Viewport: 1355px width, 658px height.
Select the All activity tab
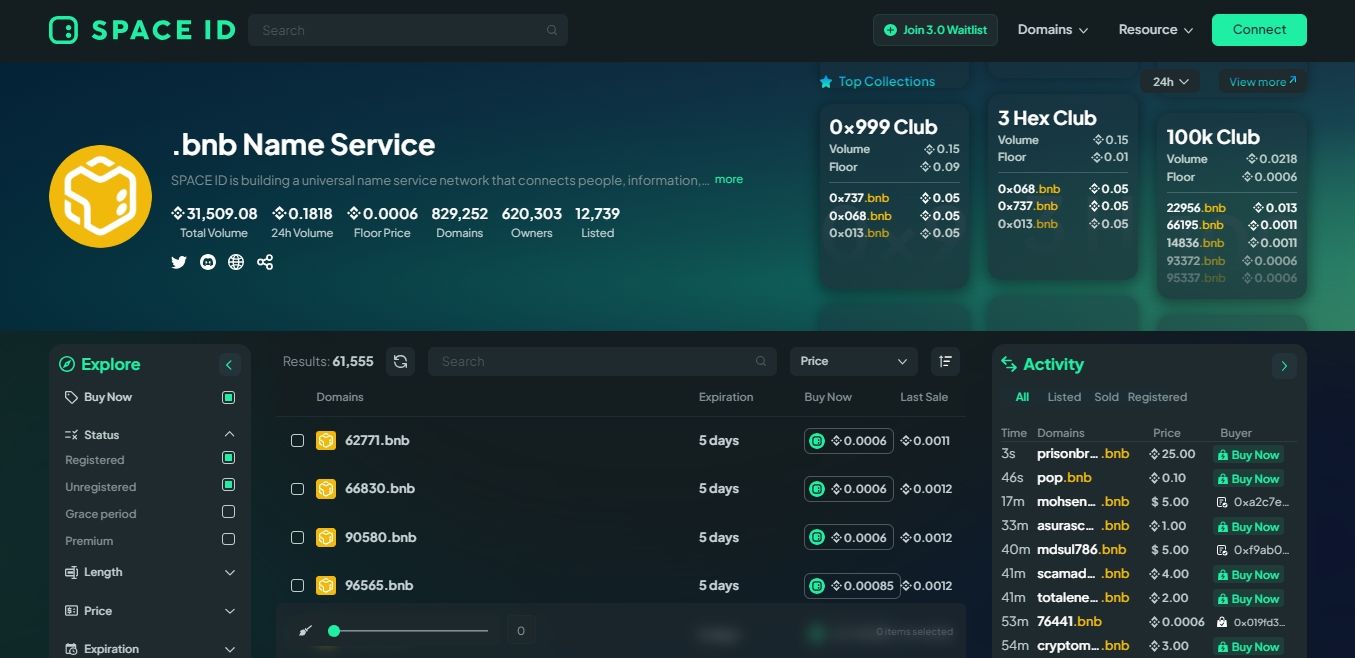coord(1022,397)
